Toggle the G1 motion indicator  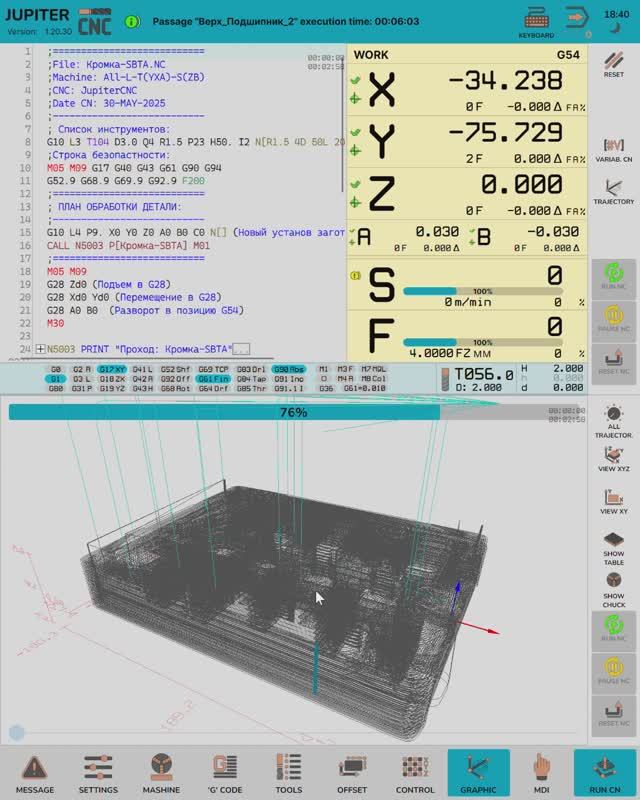56,379
